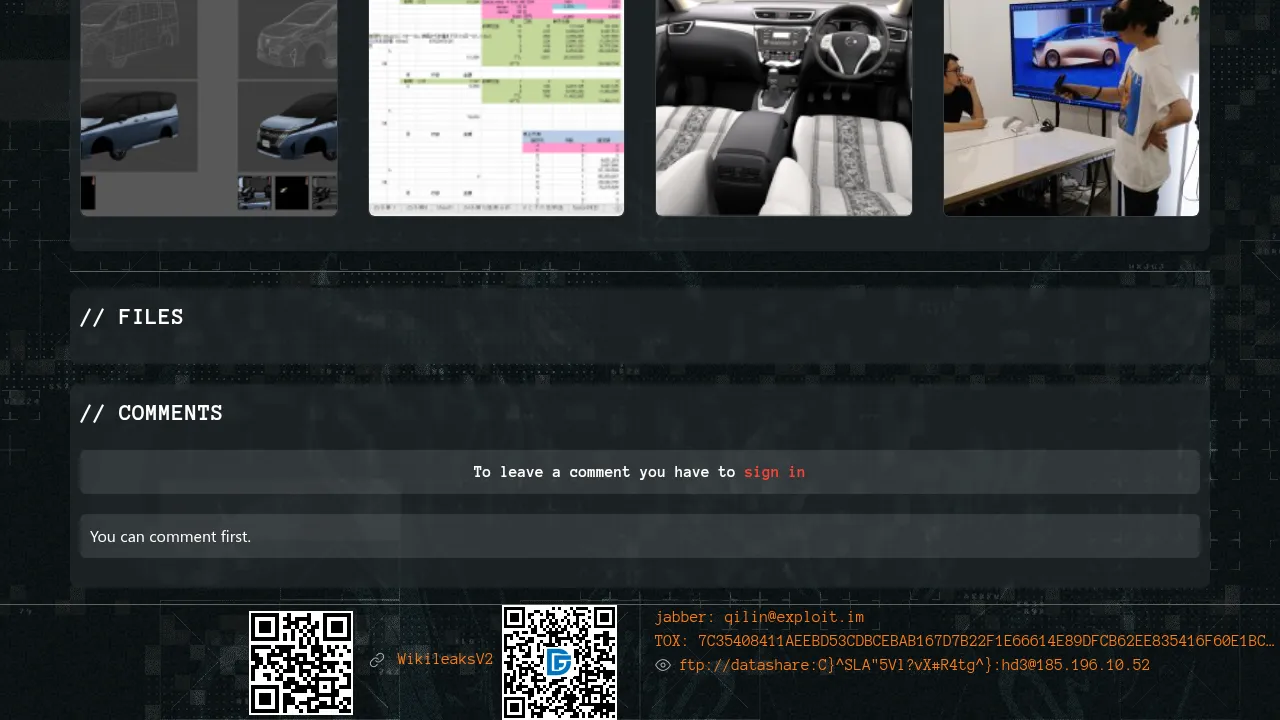Open the spreadsheet screenshot thumbnail
Image resolution: width=1280 pixels, height=720 pixels.
tap(496, 107)
